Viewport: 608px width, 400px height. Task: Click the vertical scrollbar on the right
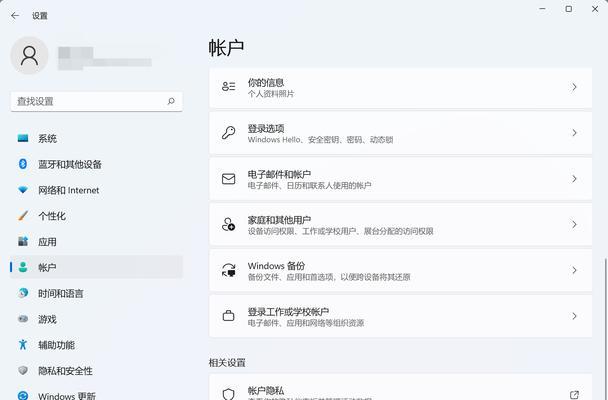605,328
